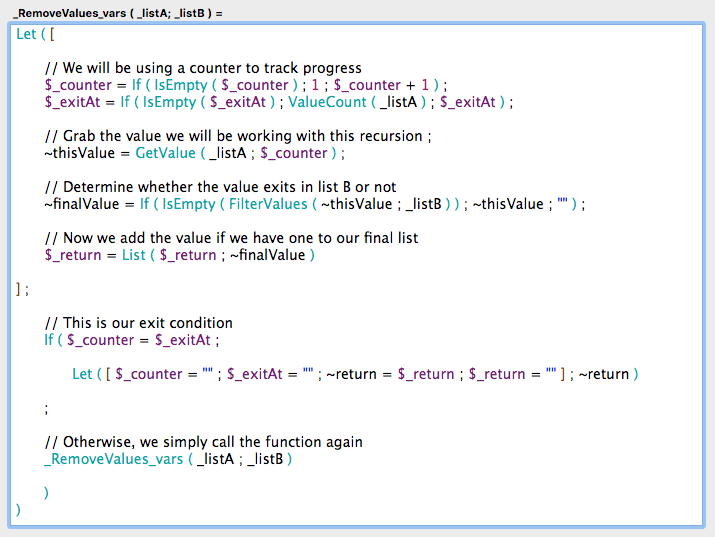Screen dimensions: 715x537
Task: Click the recursive call '_RemoveValues_vars ( _listA ; _listB )'
Action: click(x=168, y=459)
